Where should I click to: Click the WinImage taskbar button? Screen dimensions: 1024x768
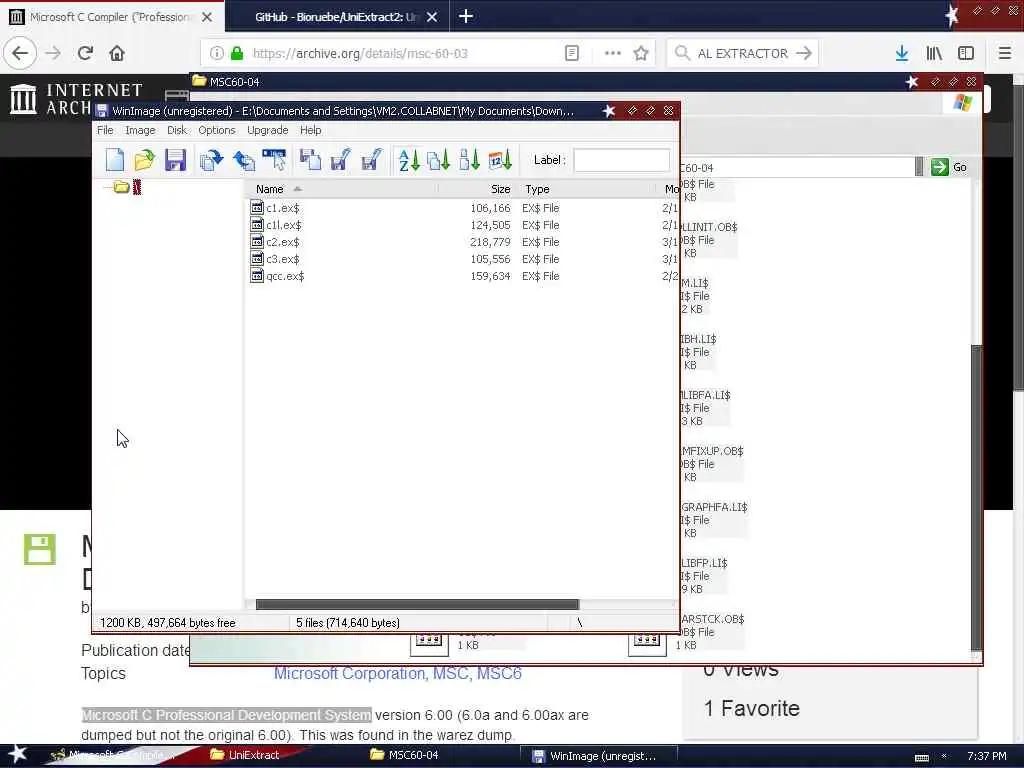599,756
